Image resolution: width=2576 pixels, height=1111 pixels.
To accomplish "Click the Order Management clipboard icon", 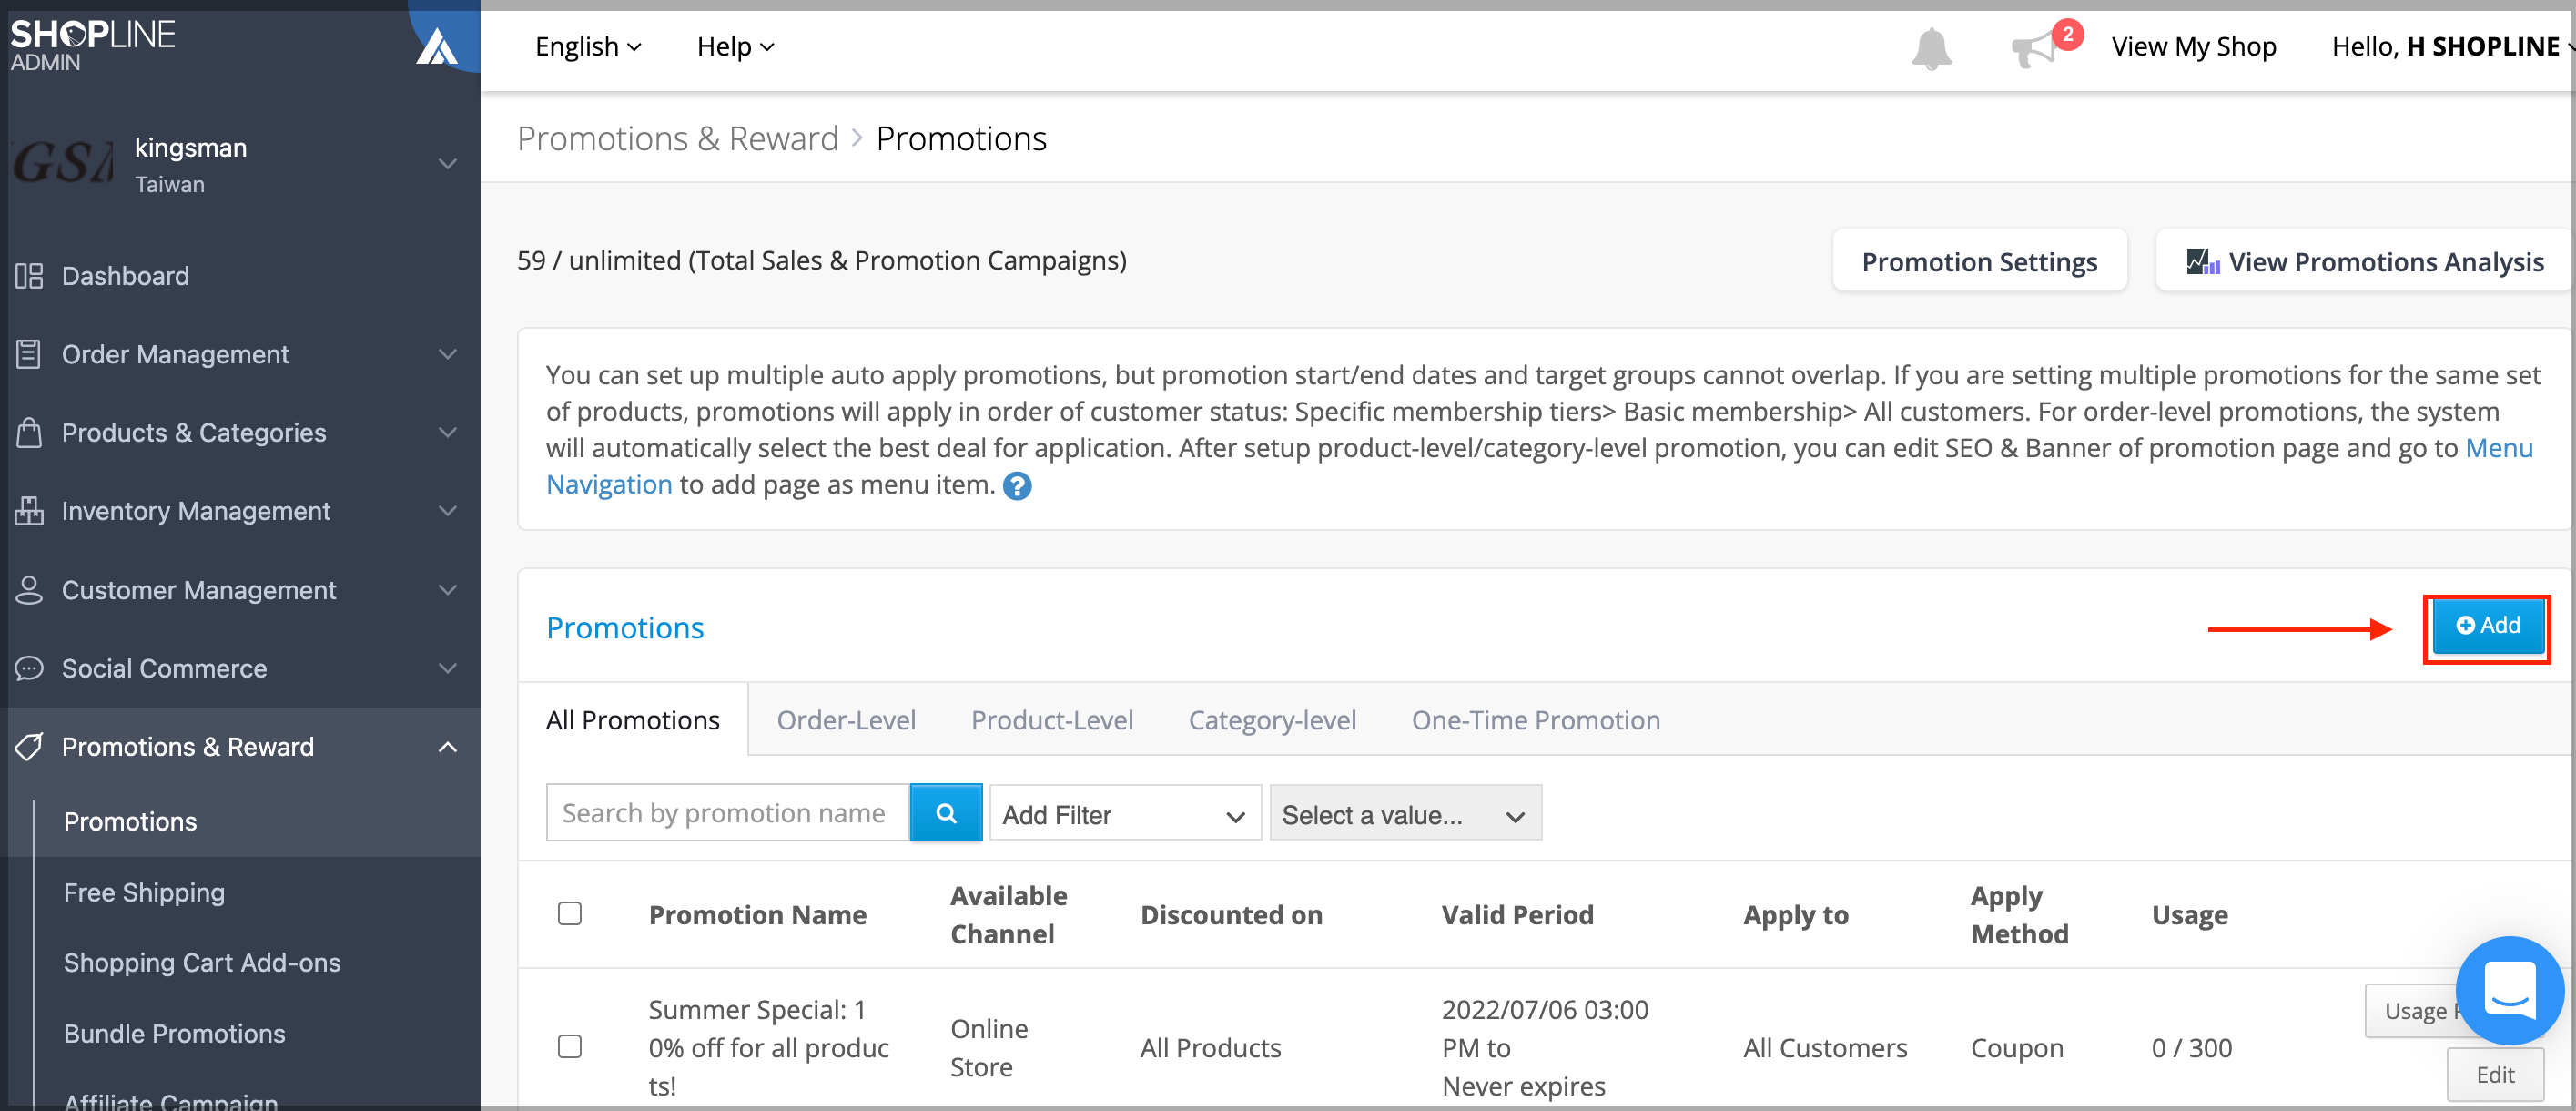I will tap(29, 354).
